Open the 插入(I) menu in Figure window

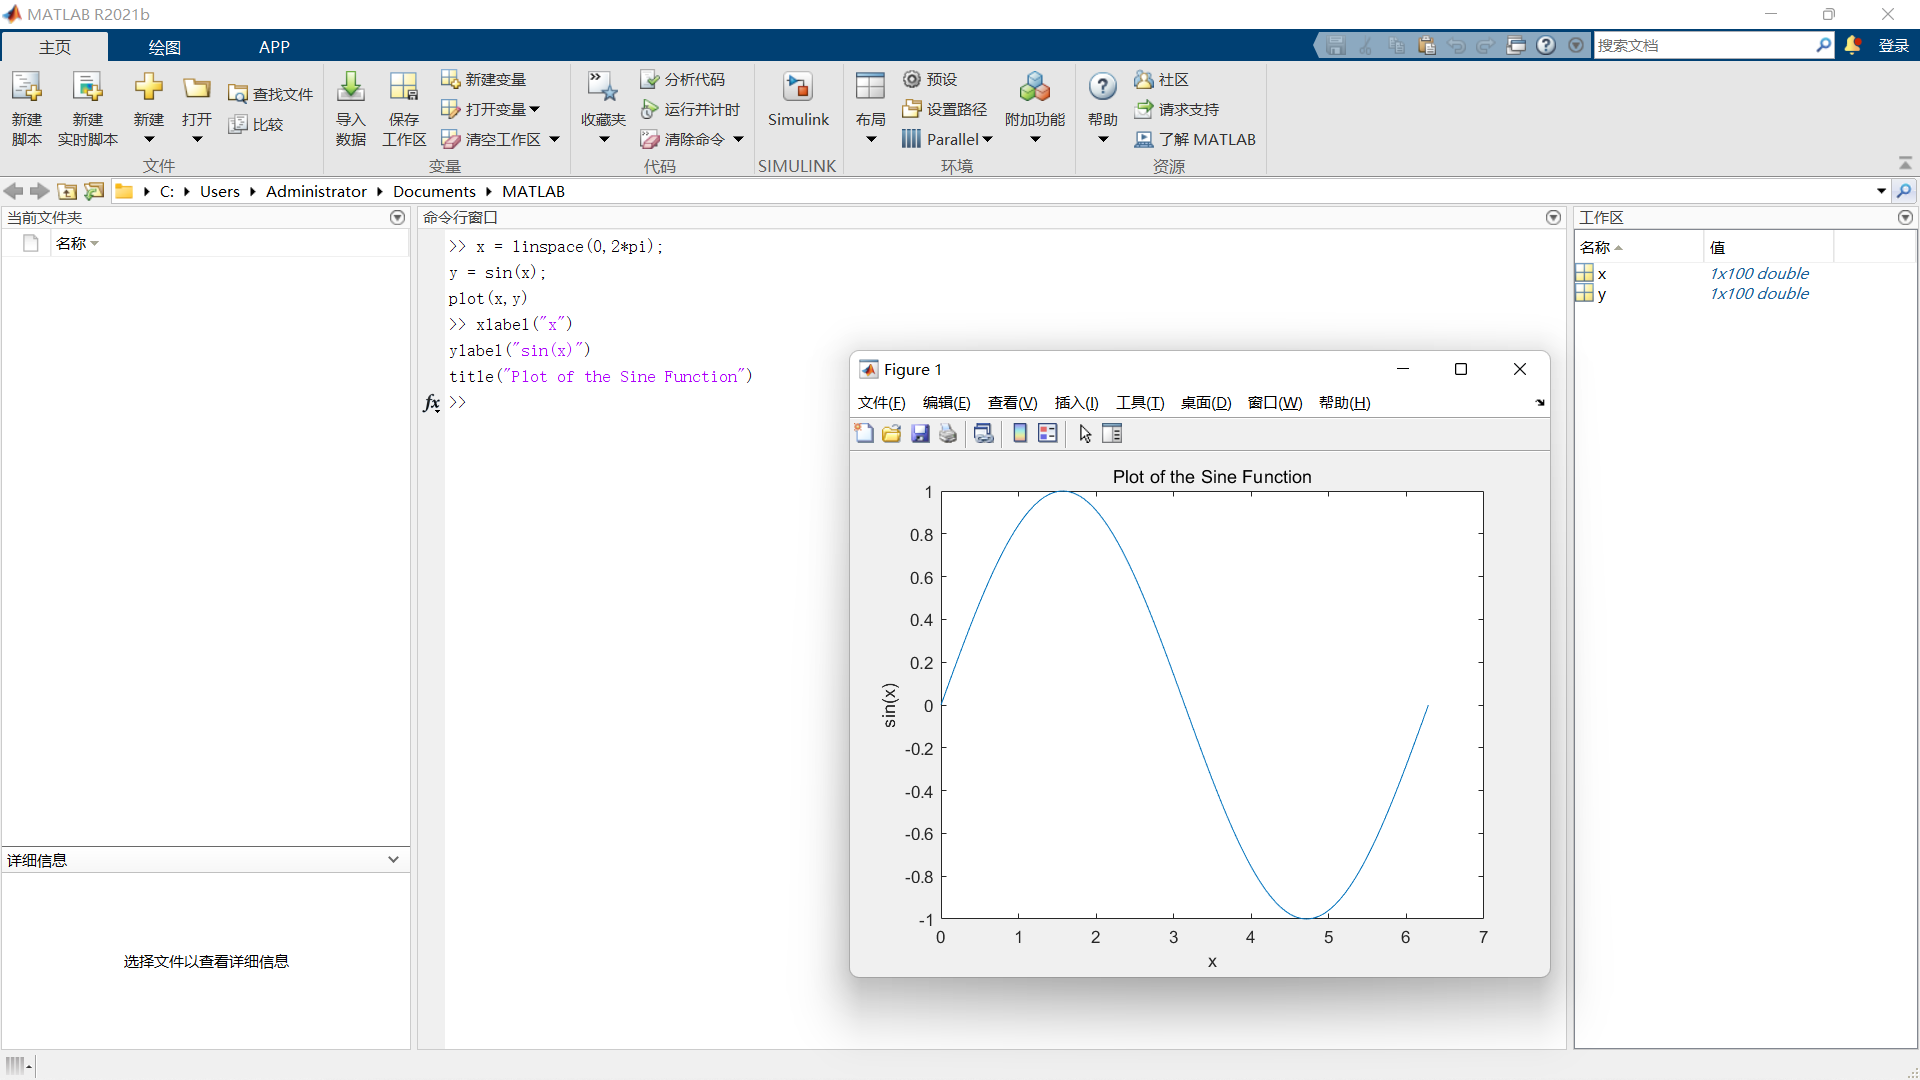pyautogui.click(x=1076, y=403)
